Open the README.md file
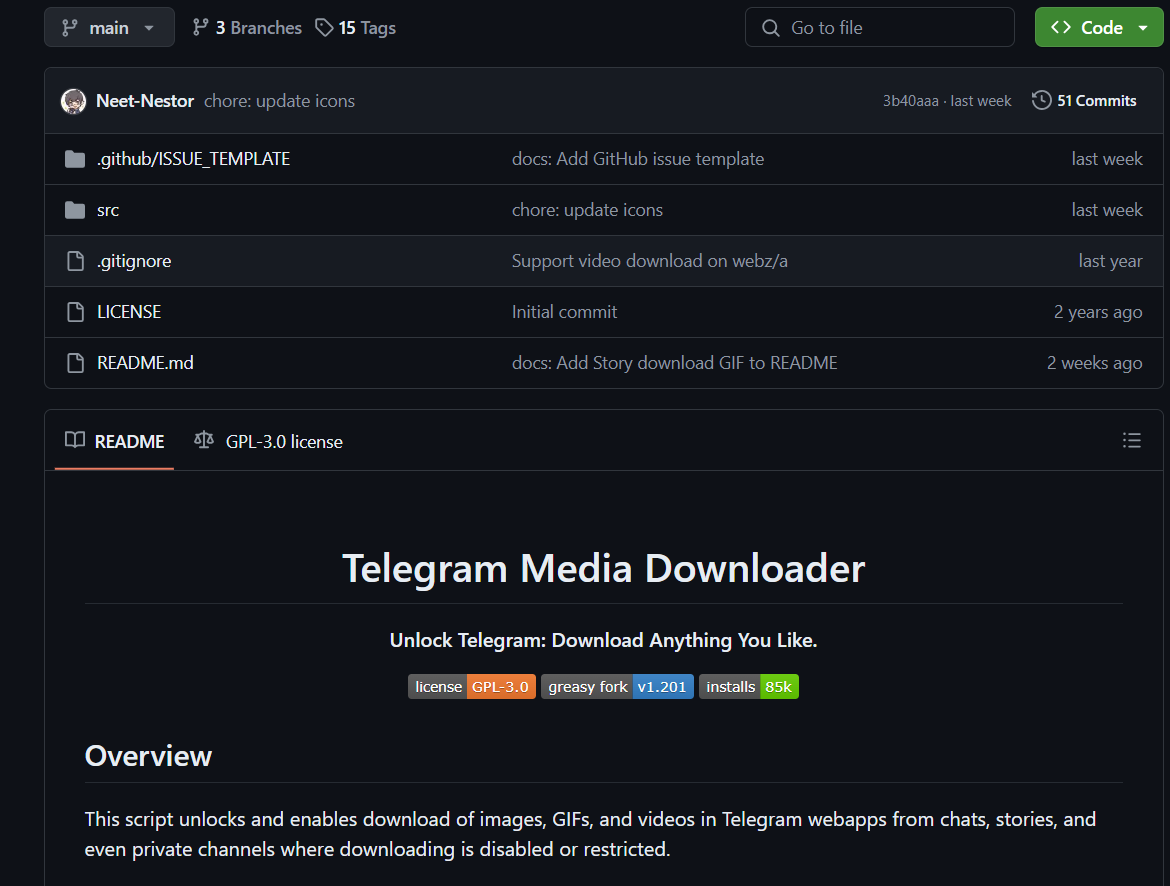Screen dimensions: 1170x886 (x=144, y=362)
